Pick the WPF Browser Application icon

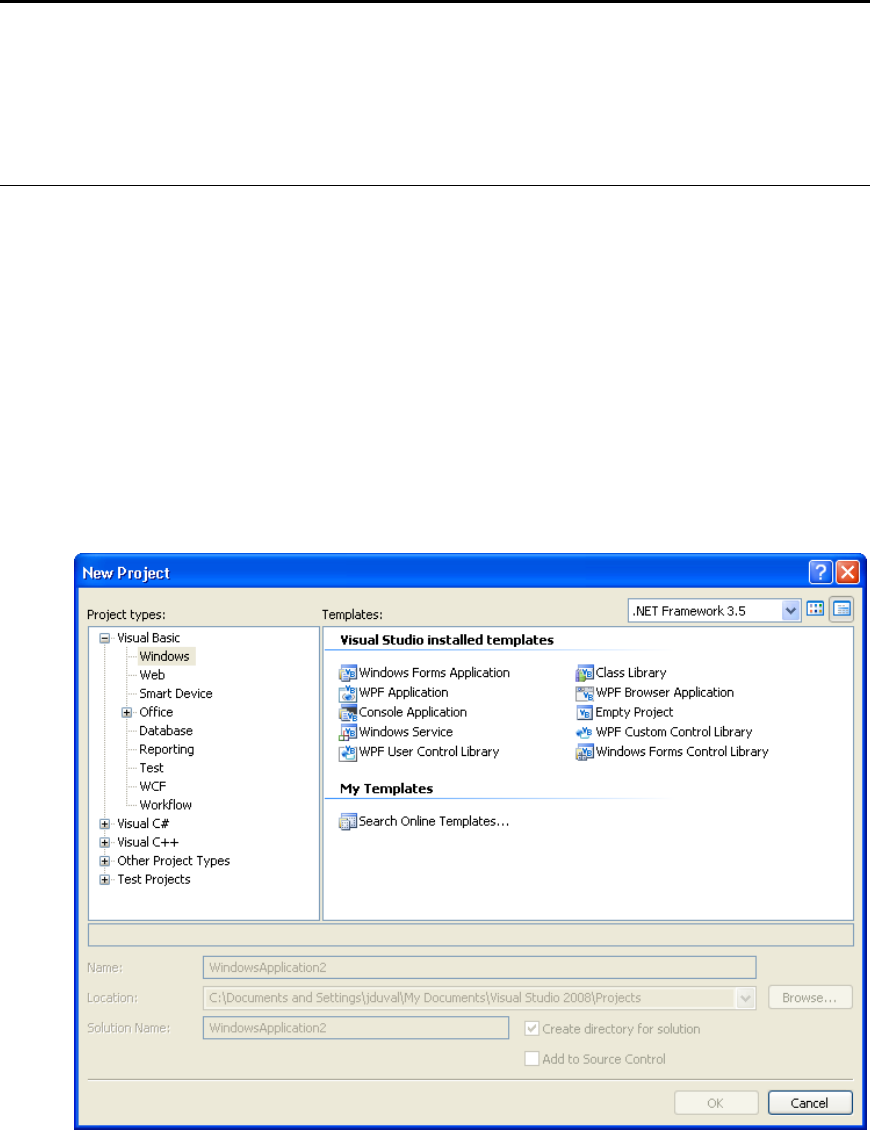[x=585, y=693]
